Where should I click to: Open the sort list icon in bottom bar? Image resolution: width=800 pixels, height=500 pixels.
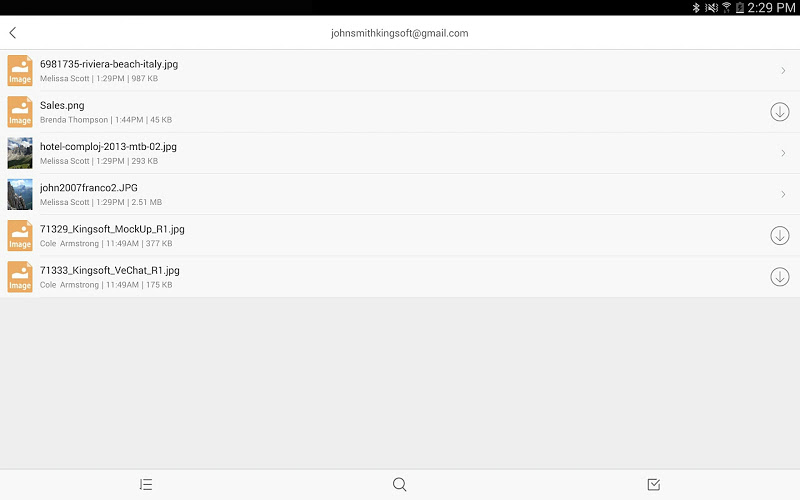click(146, 484)
